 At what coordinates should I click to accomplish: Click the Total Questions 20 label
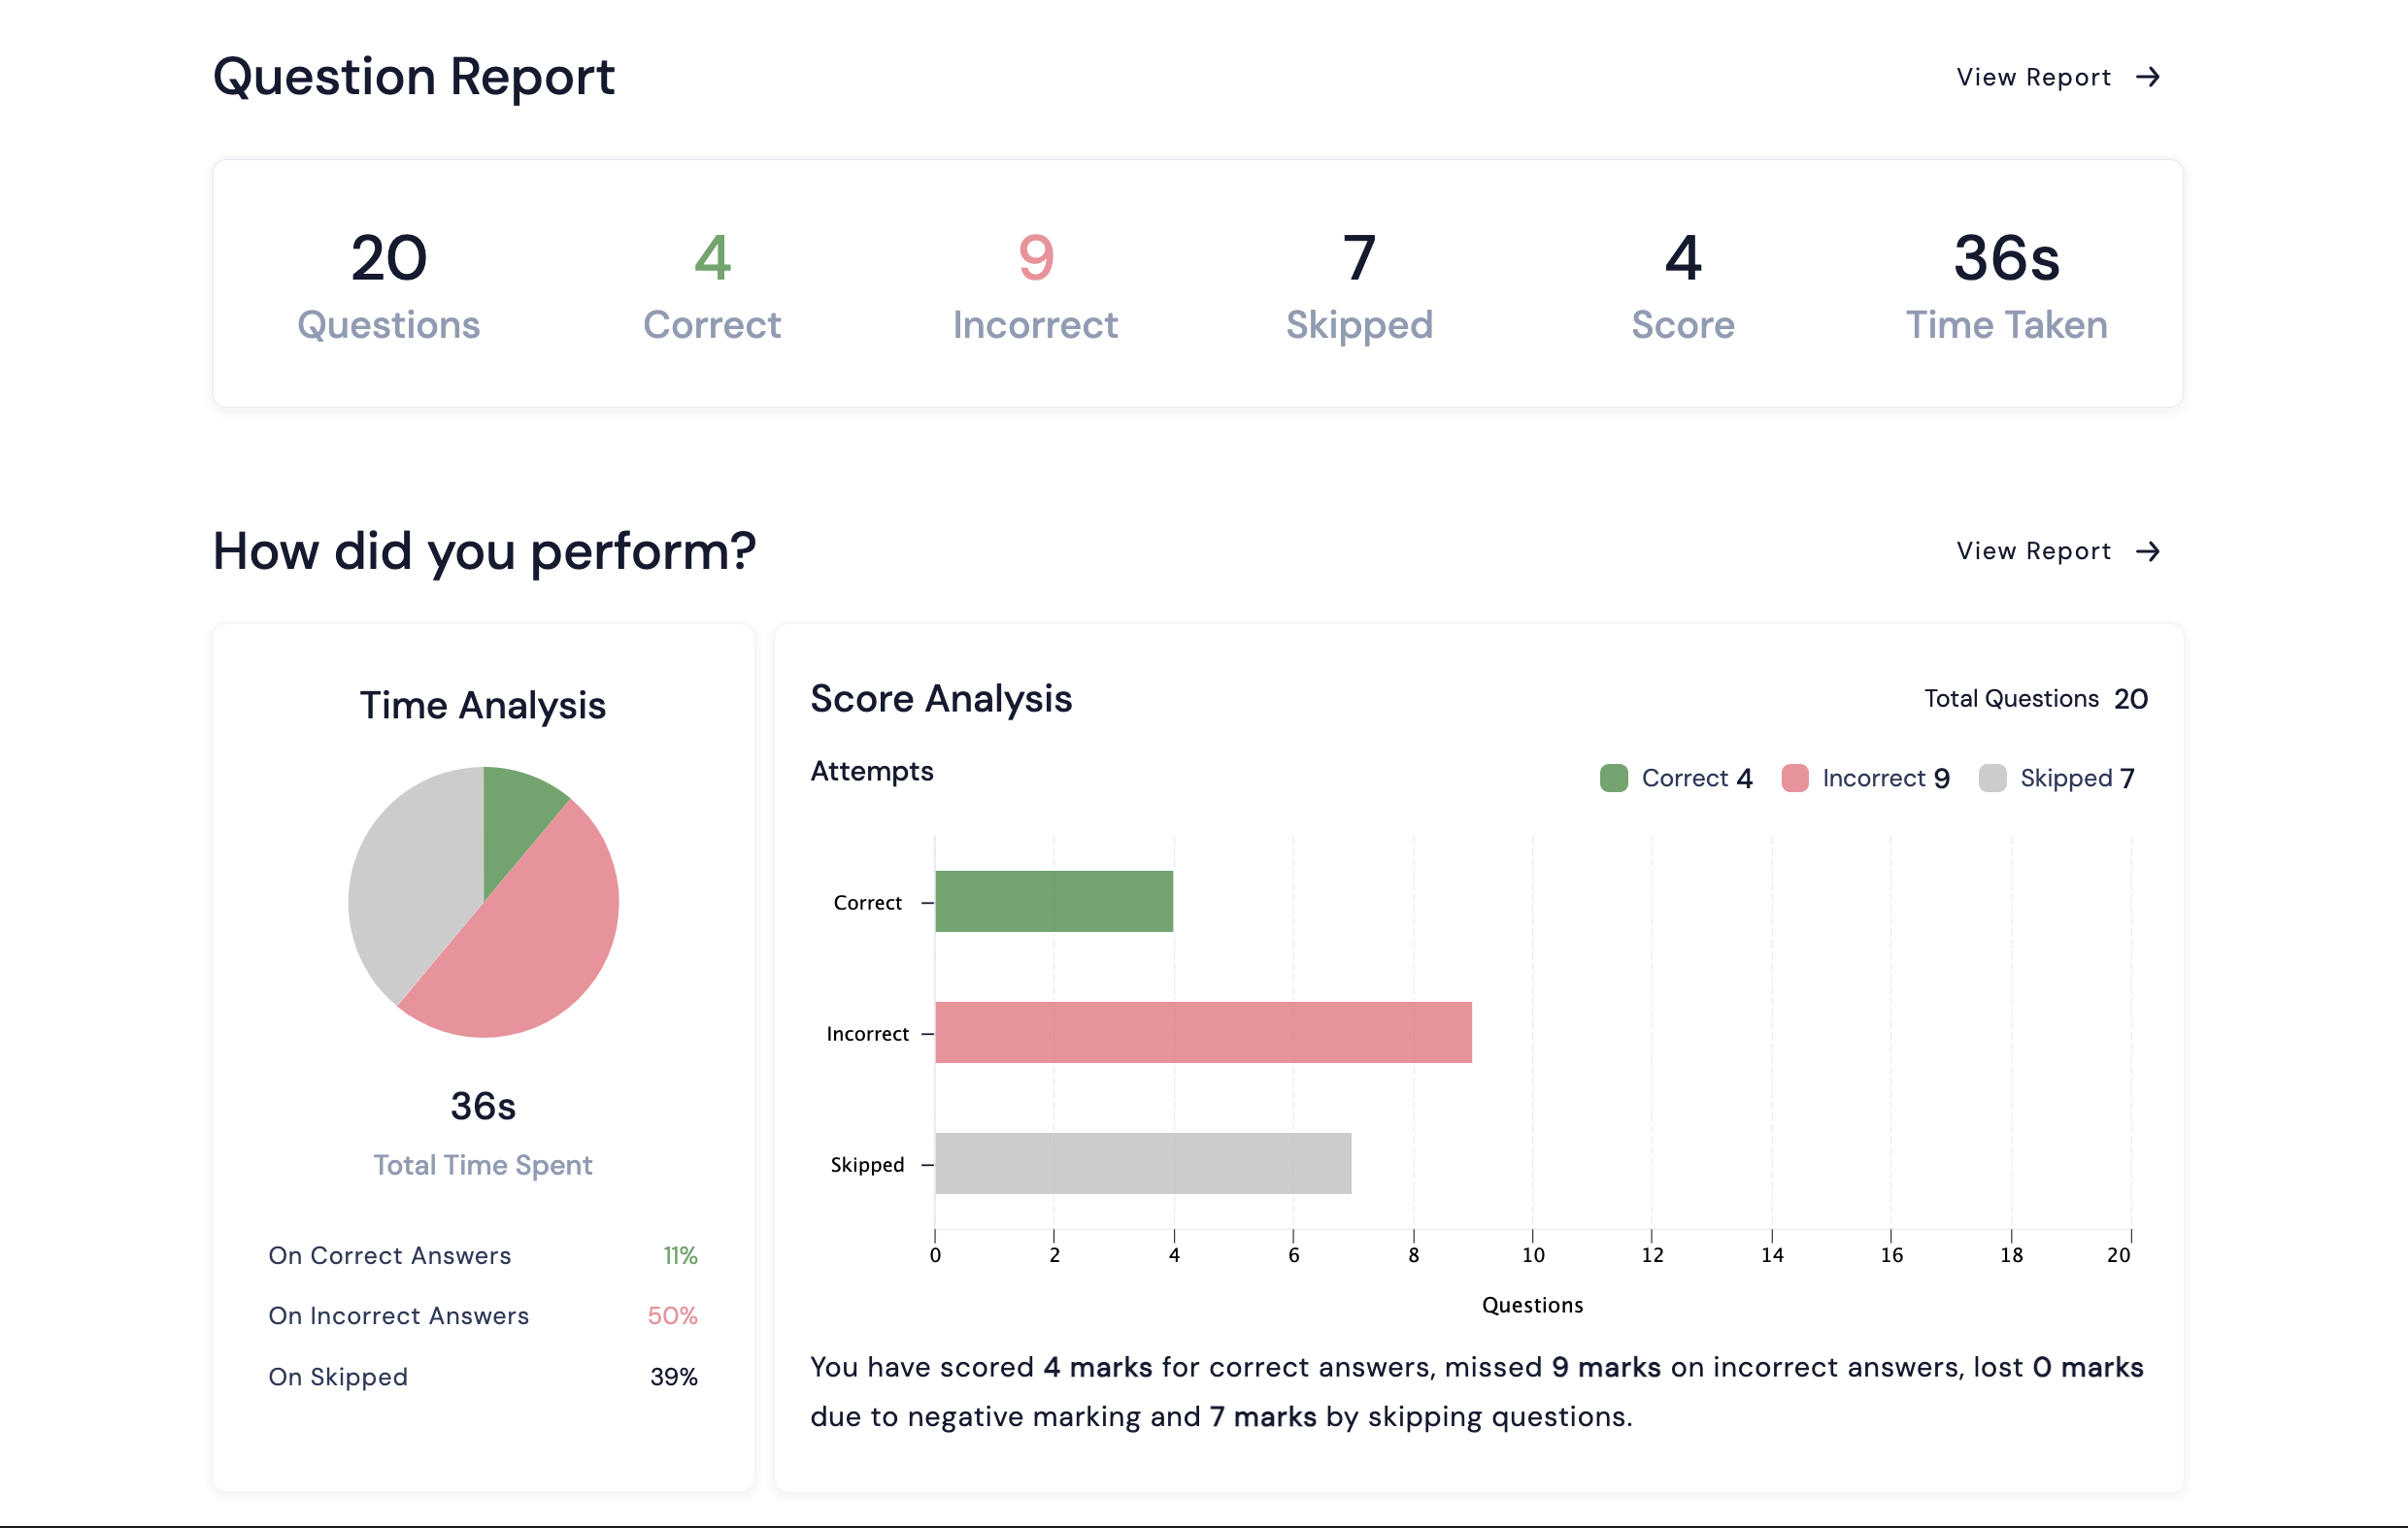point(2035,698)
